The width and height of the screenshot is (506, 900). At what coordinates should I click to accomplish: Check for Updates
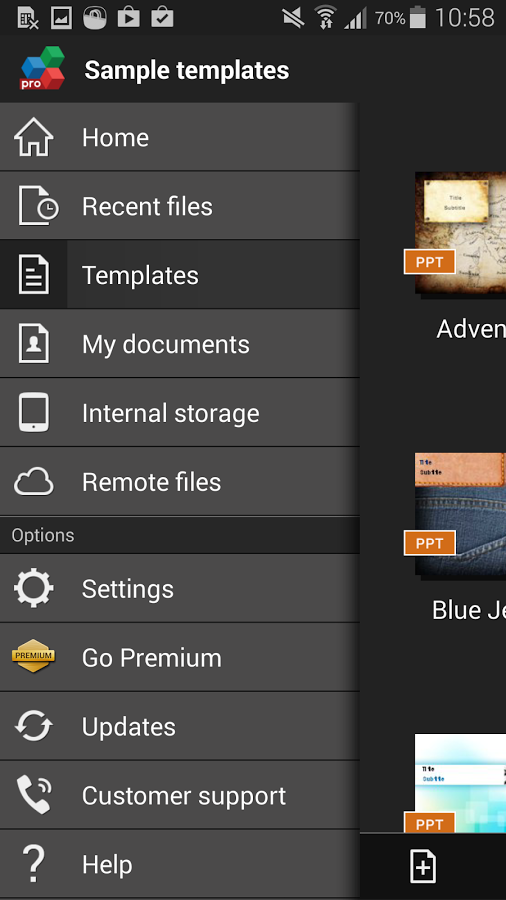(x=180, y=726)
